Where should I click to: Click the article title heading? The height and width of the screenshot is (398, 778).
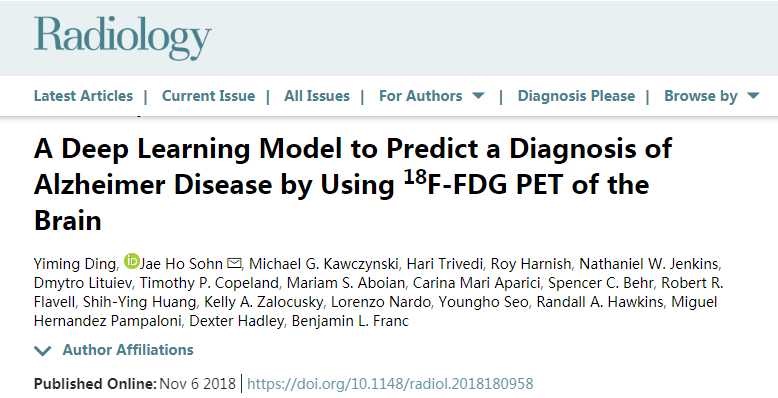353,184
